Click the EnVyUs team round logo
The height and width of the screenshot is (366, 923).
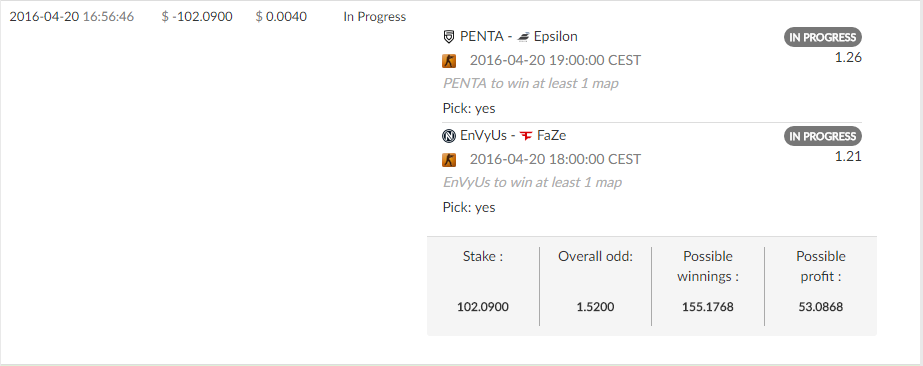[x=449, y=136]
